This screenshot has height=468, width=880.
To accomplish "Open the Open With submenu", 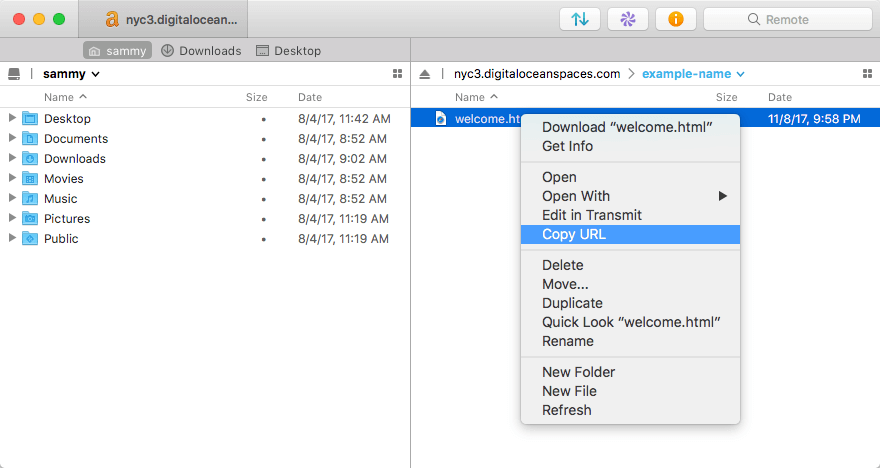I will click(630, 196).
